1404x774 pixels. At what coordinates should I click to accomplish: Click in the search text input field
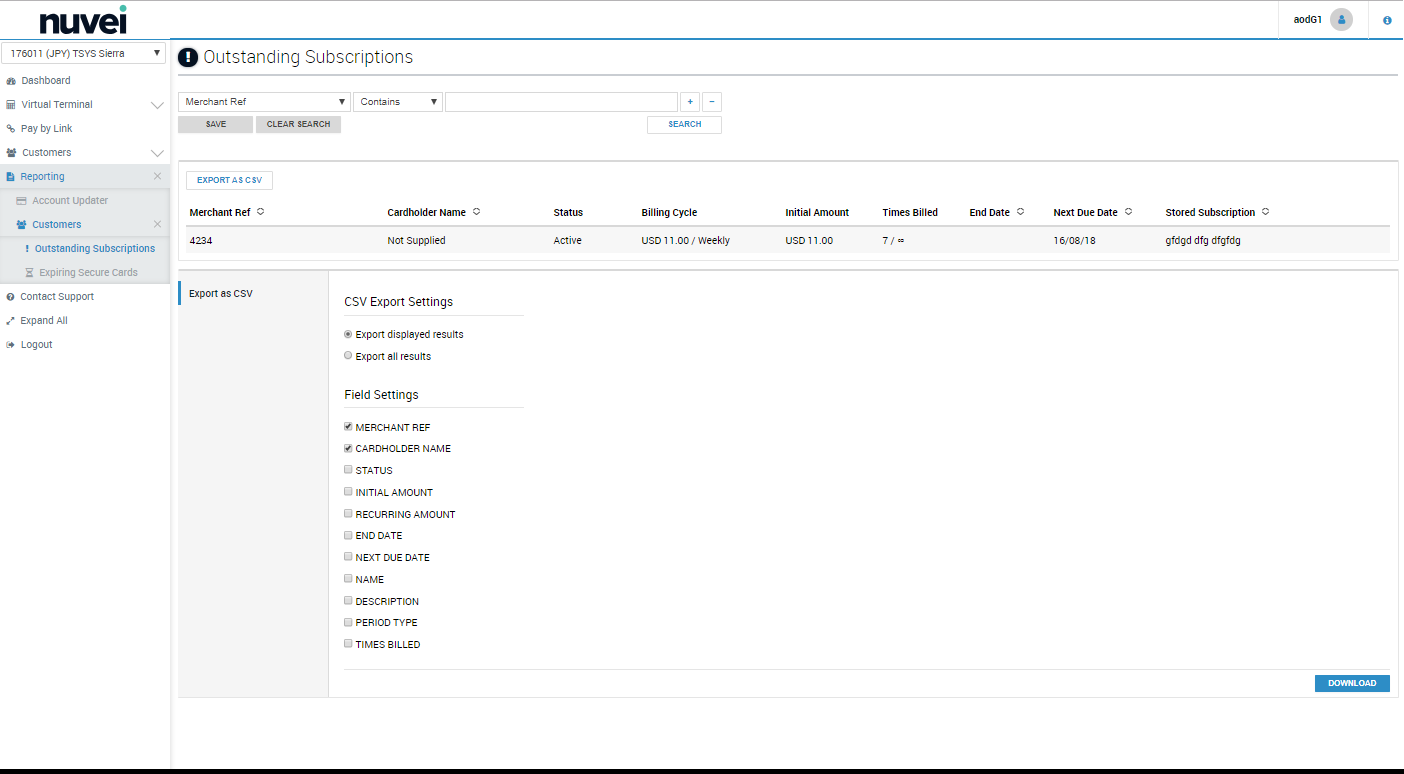561,102
